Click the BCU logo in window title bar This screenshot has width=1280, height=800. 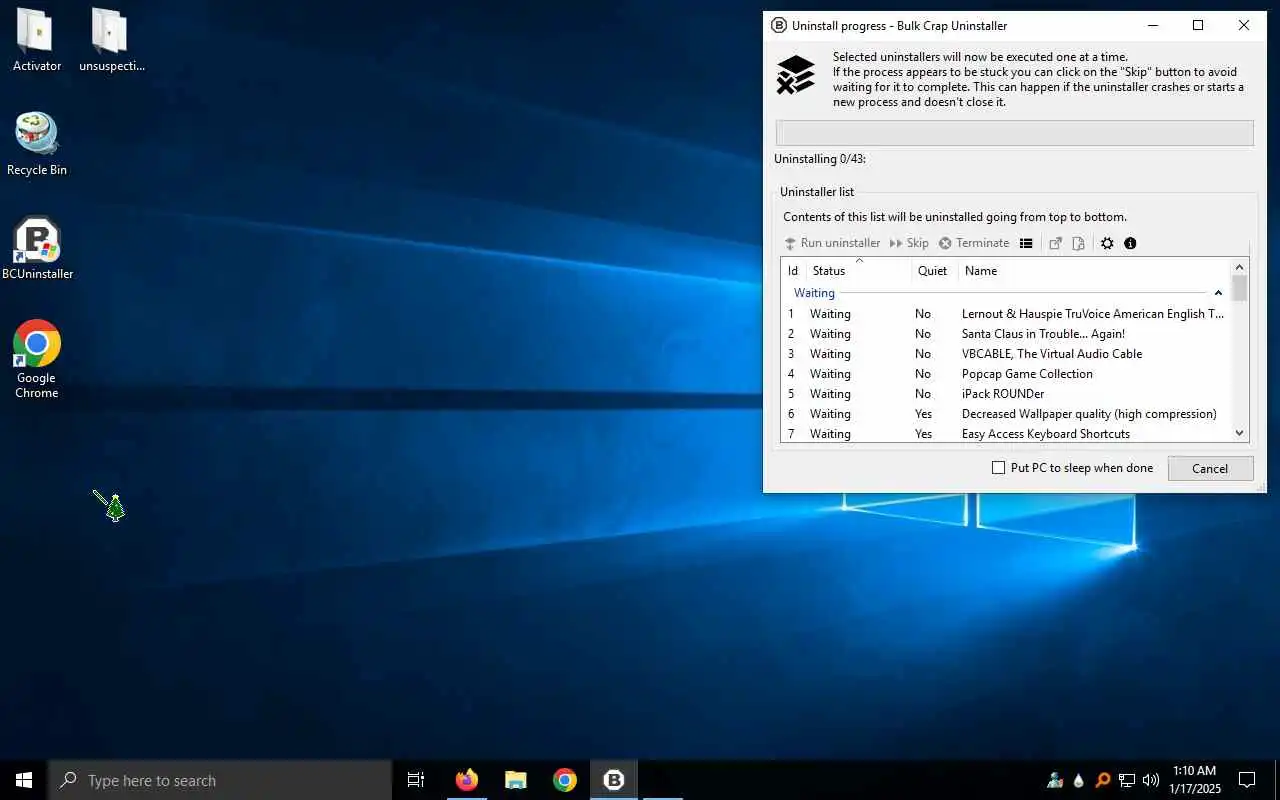[x=779, y=26]
